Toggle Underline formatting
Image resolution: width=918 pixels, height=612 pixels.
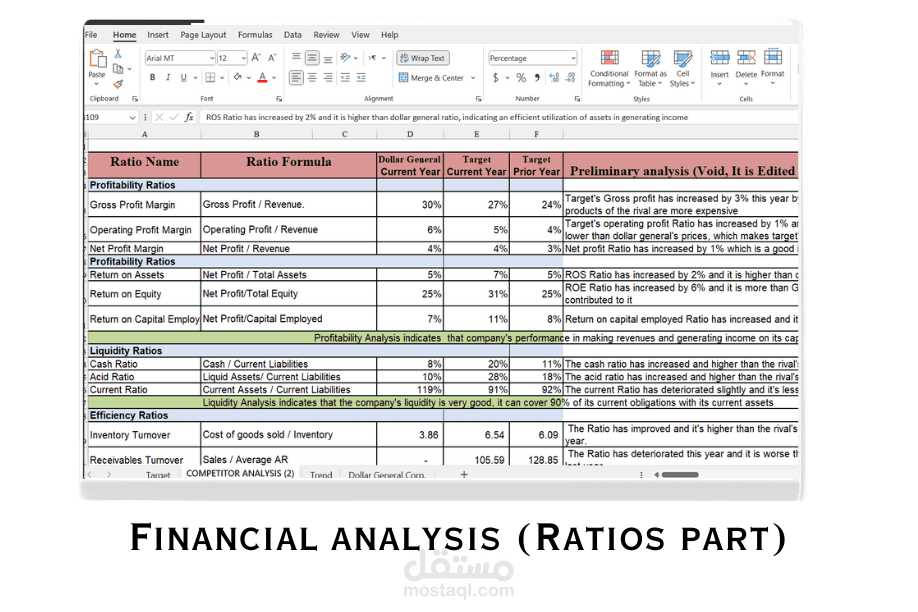(x=183, y=77)
